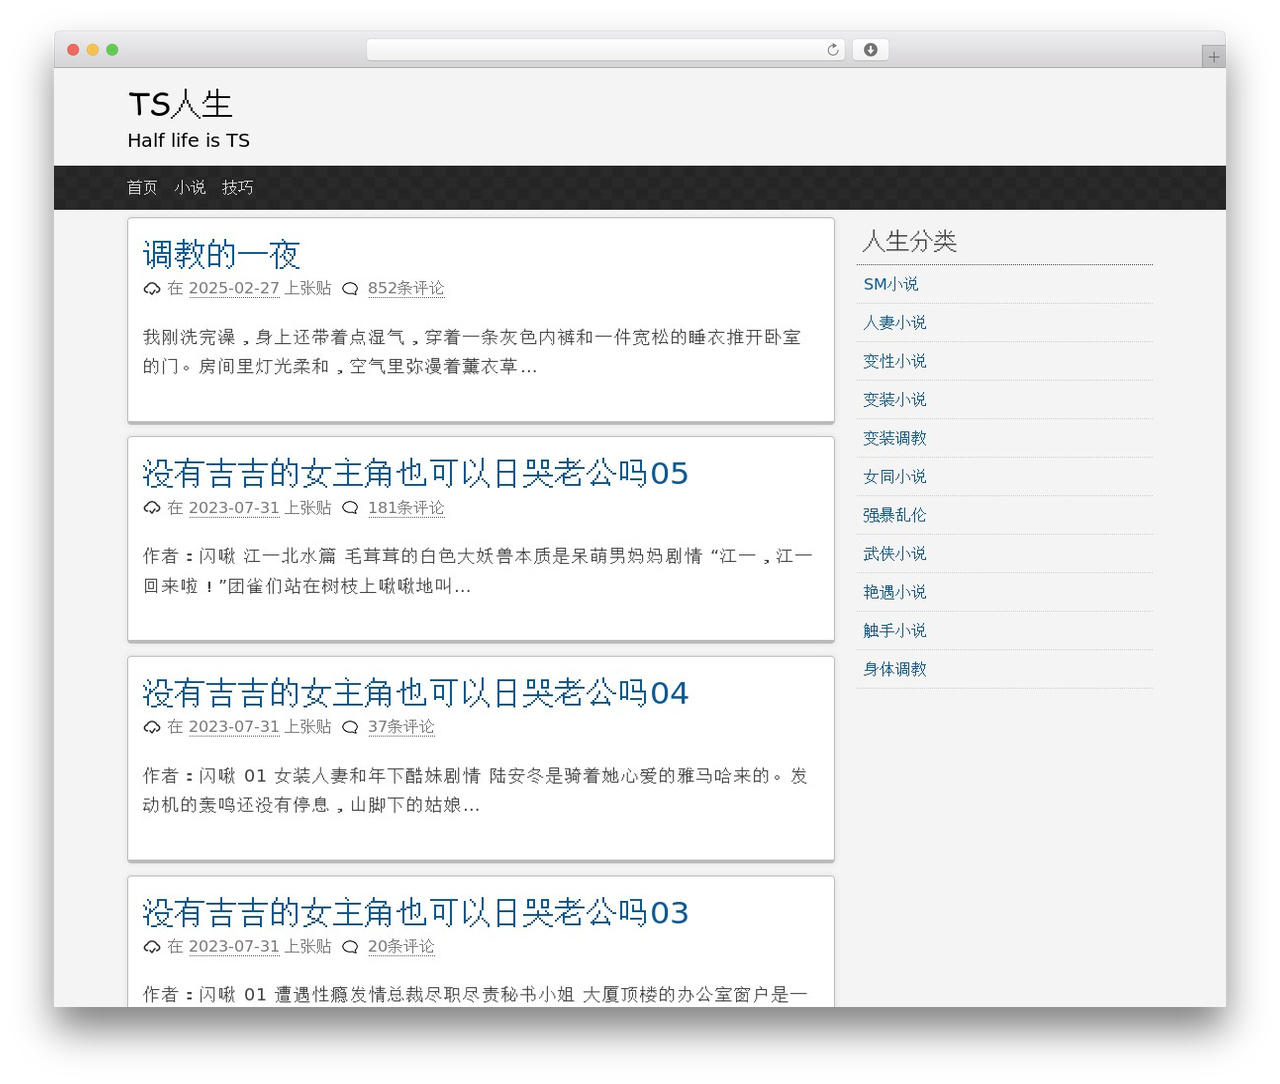The width and height of the screenshot is (1280, 1084).
Task: Click the browser reload icon
Action: tap(832, 50)
